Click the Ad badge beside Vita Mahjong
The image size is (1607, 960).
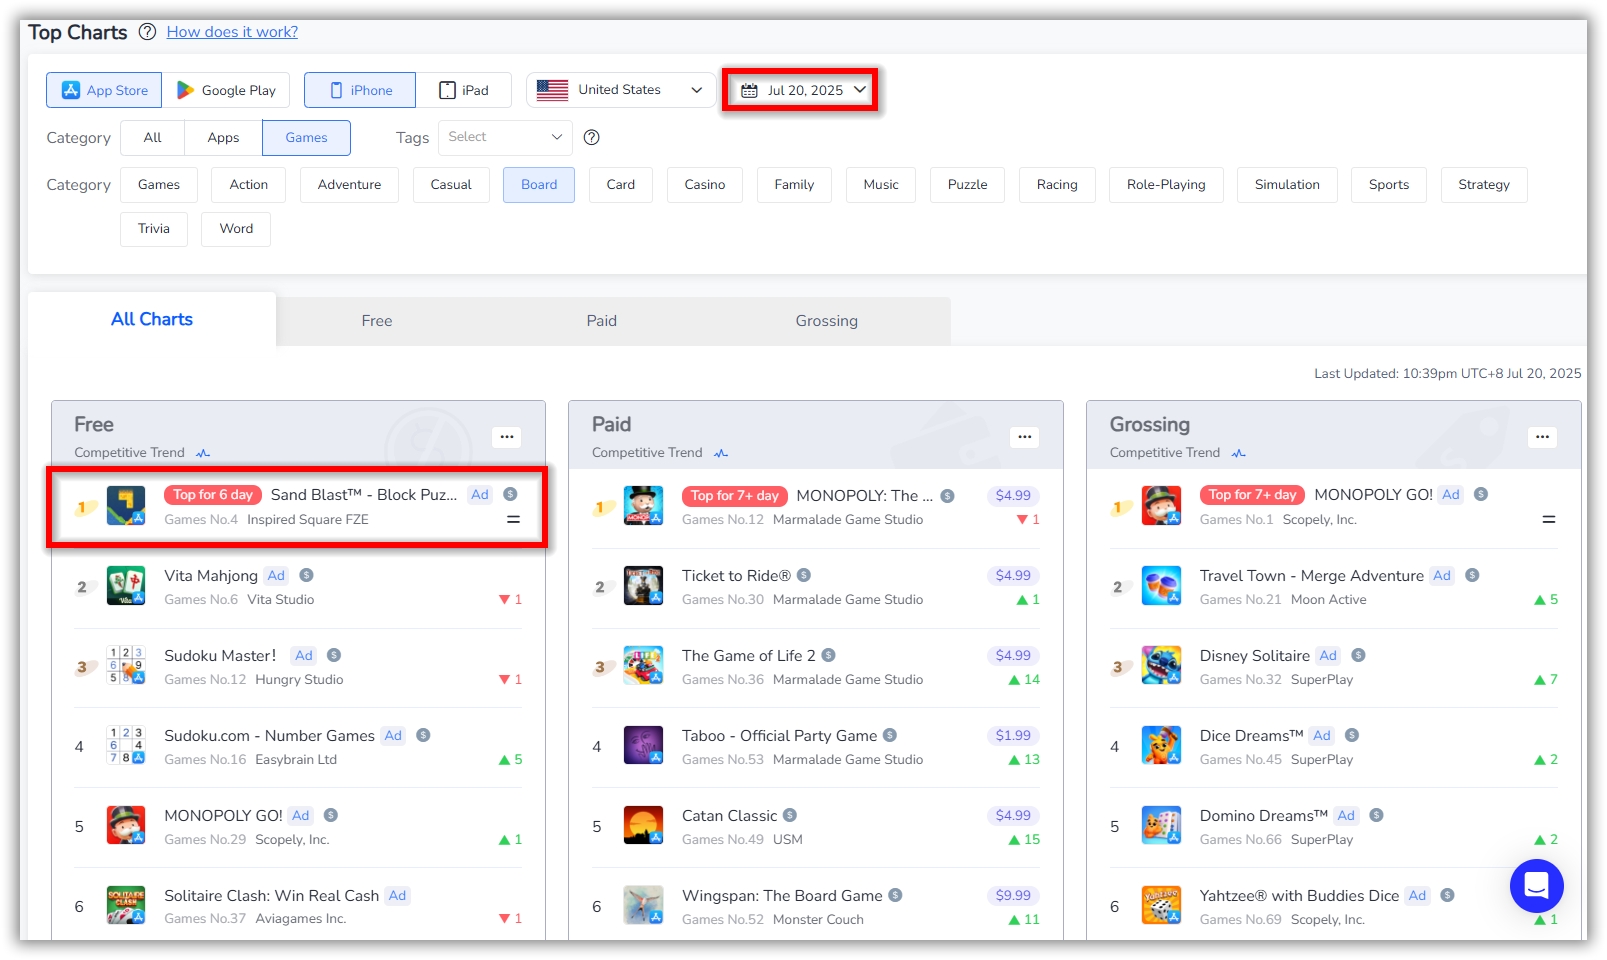277,576
